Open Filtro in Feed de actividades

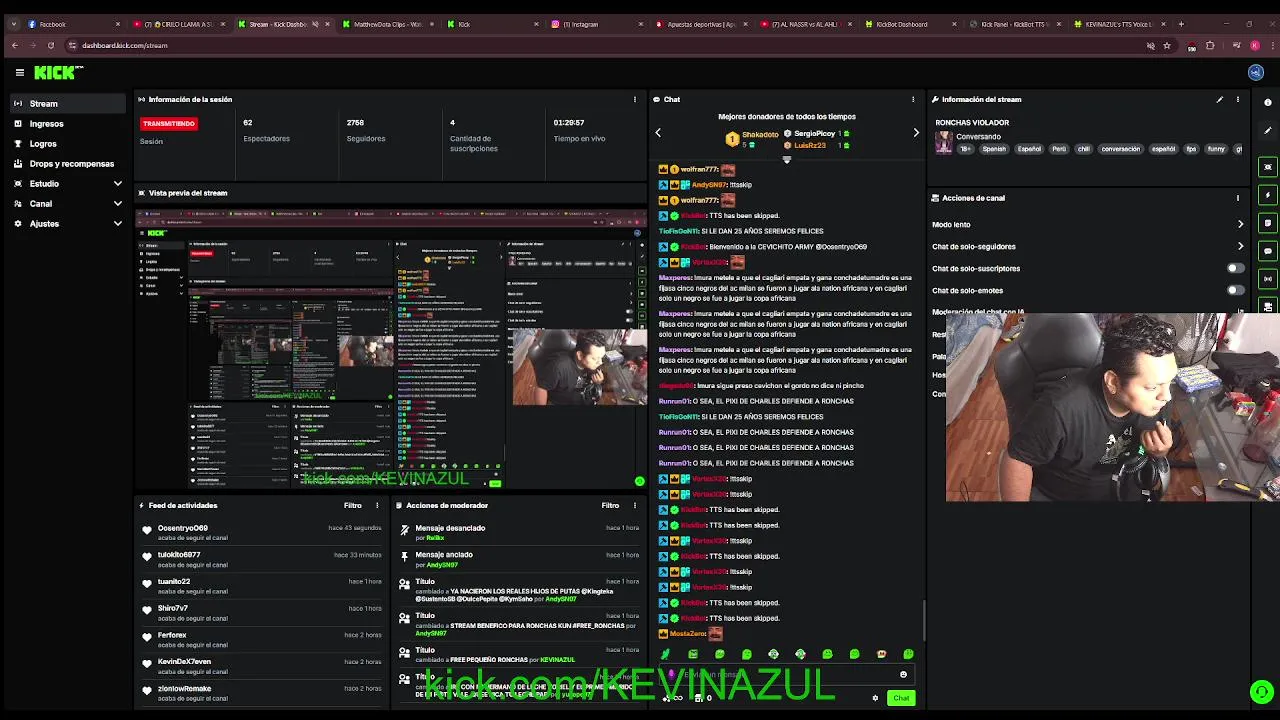(x=352, y=505)
